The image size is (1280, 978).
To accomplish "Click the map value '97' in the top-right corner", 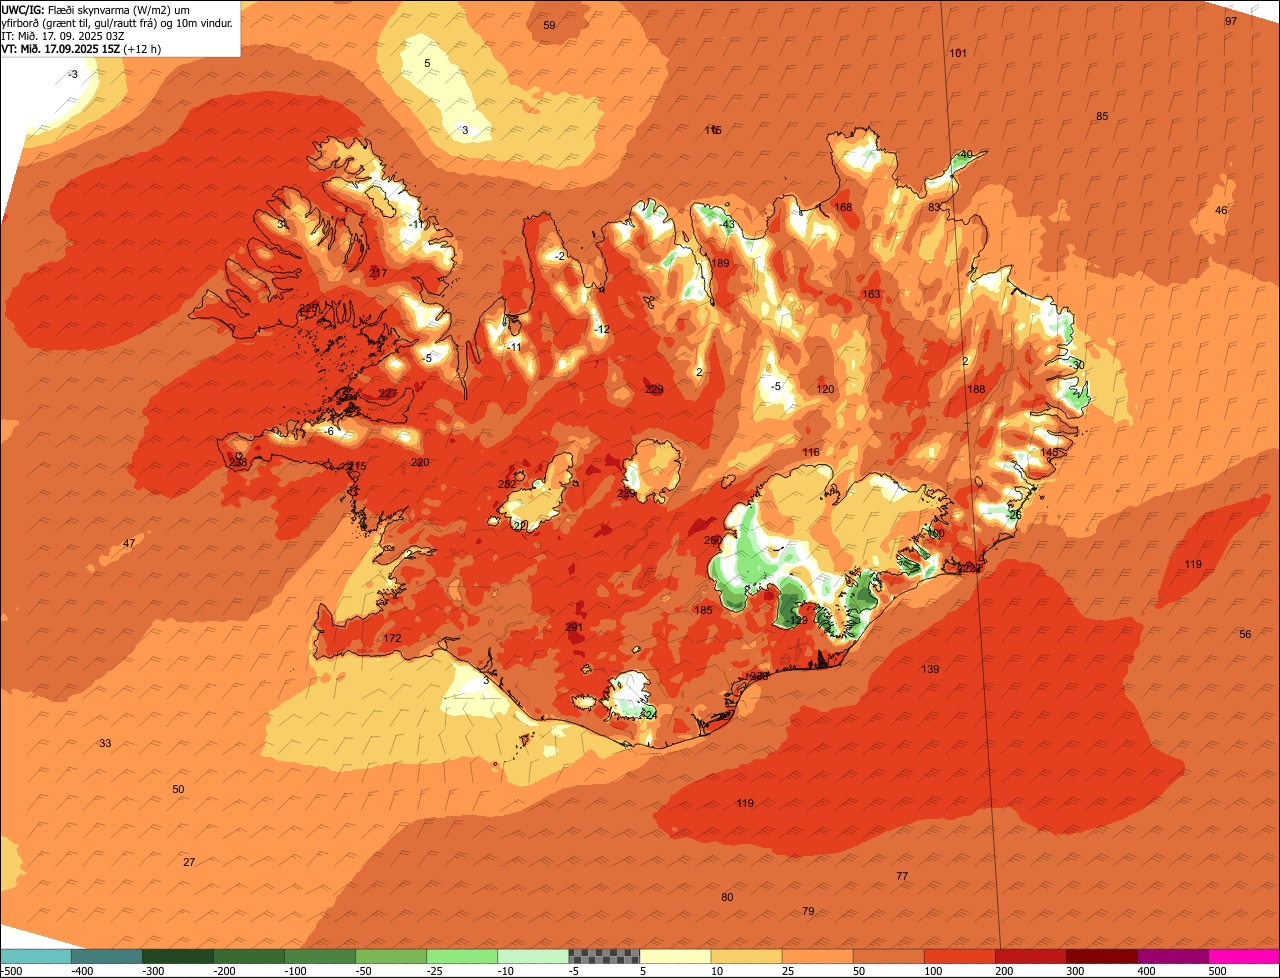I will click(x=1231, y=21).
